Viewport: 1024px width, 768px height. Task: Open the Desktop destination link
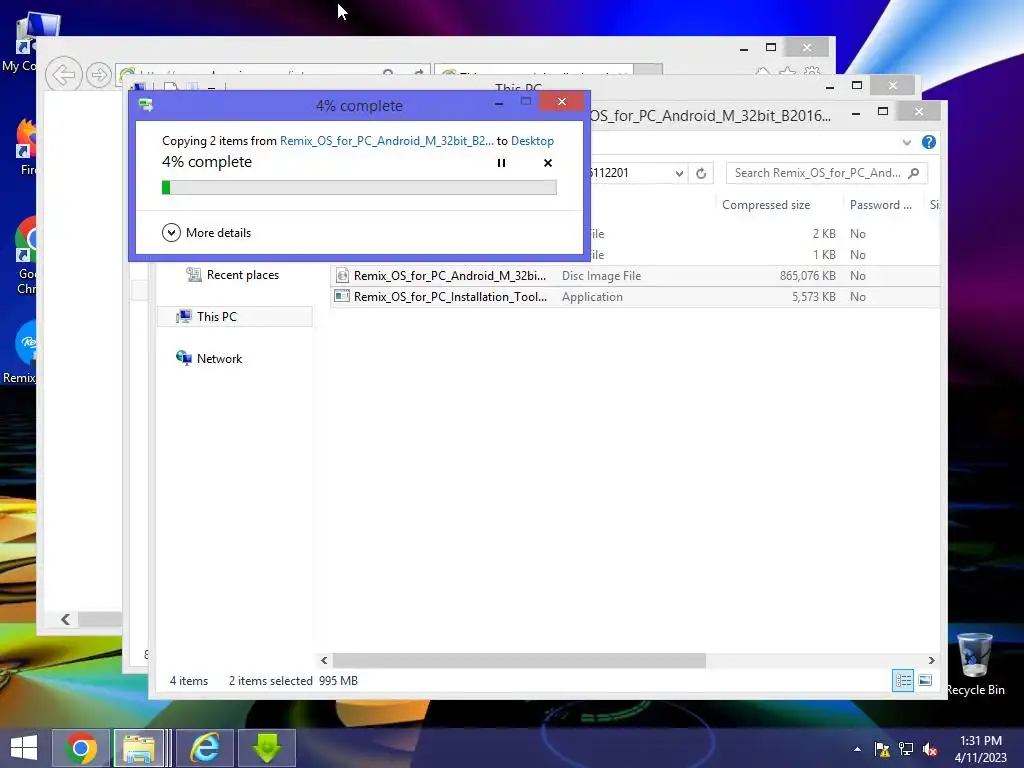[x=532, y=141]
